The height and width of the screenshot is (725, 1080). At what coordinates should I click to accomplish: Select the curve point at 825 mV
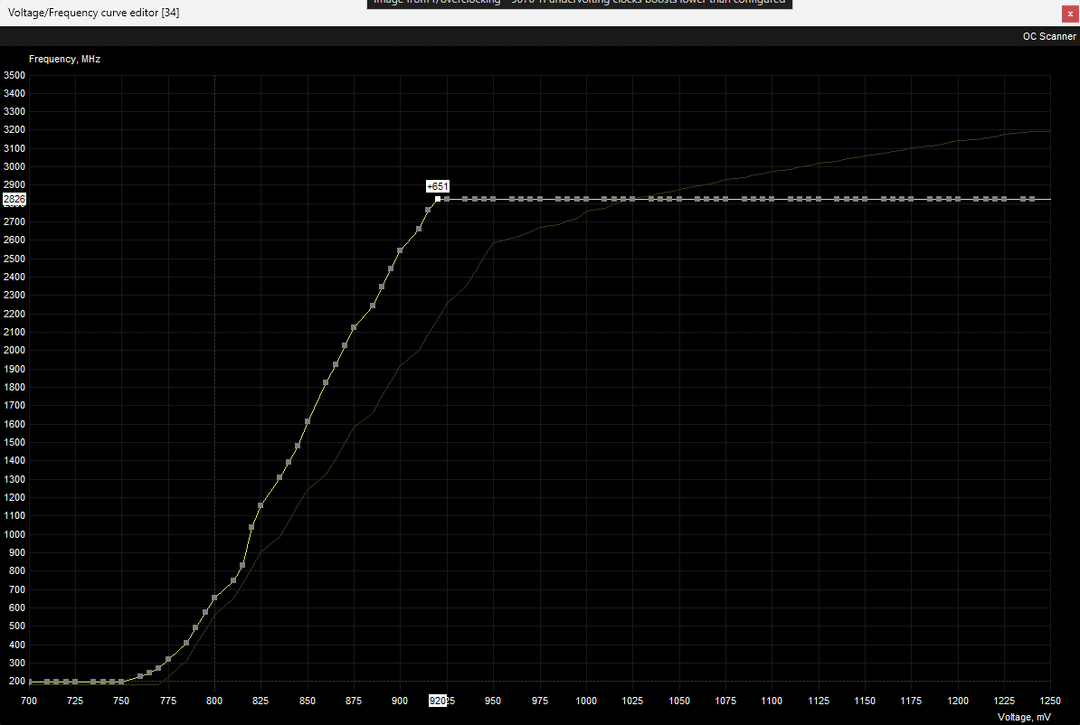coord(261,505)
